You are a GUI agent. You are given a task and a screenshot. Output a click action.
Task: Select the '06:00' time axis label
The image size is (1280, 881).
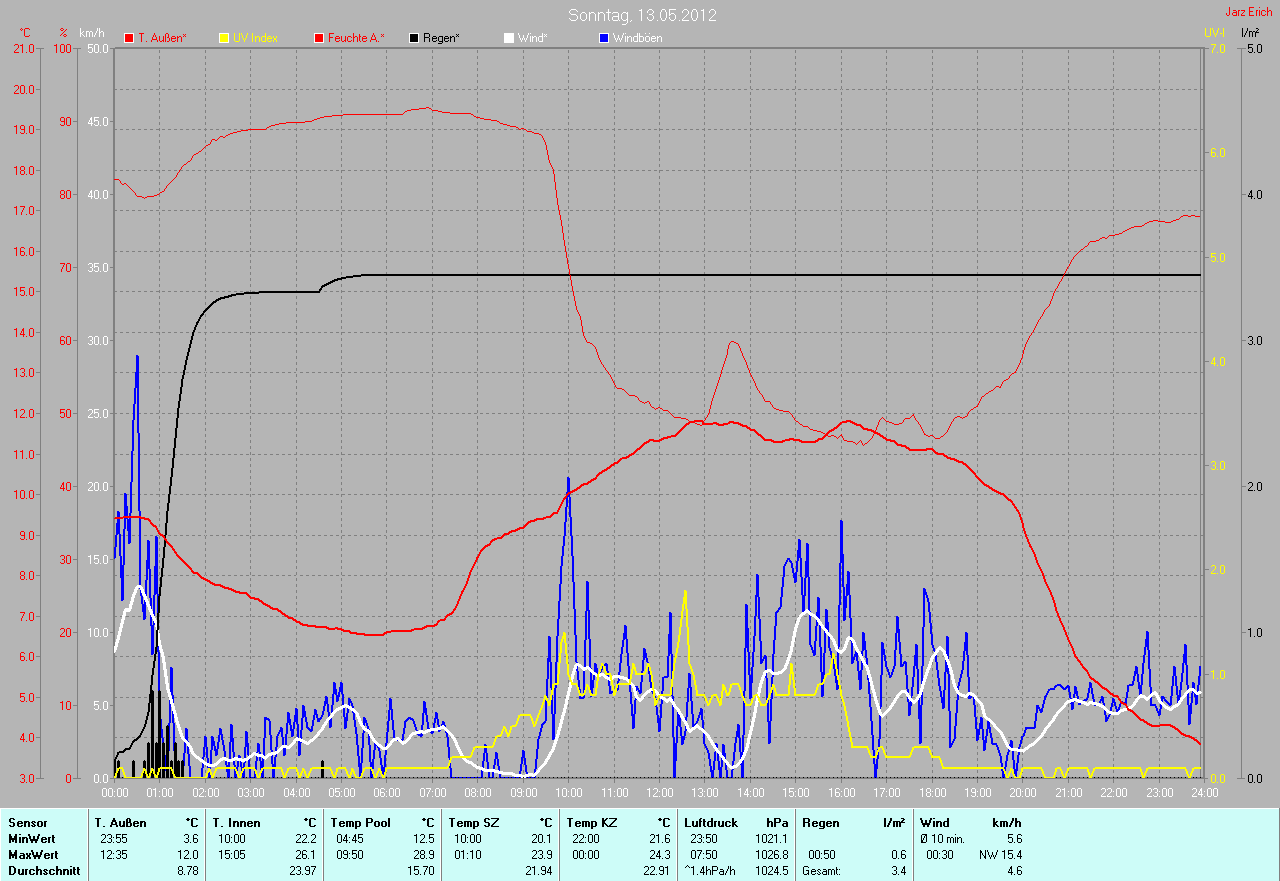(x=387, y=793)
